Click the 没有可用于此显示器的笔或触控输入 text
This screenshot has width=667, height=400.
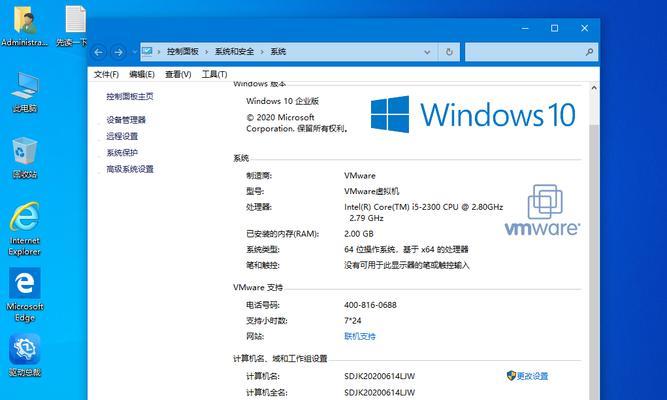(407, 265)
